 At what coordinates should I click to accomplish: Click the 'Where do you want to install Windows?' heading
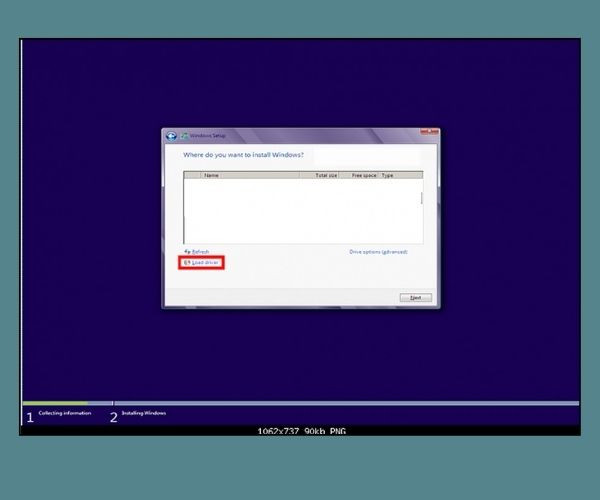click(243, 155)
